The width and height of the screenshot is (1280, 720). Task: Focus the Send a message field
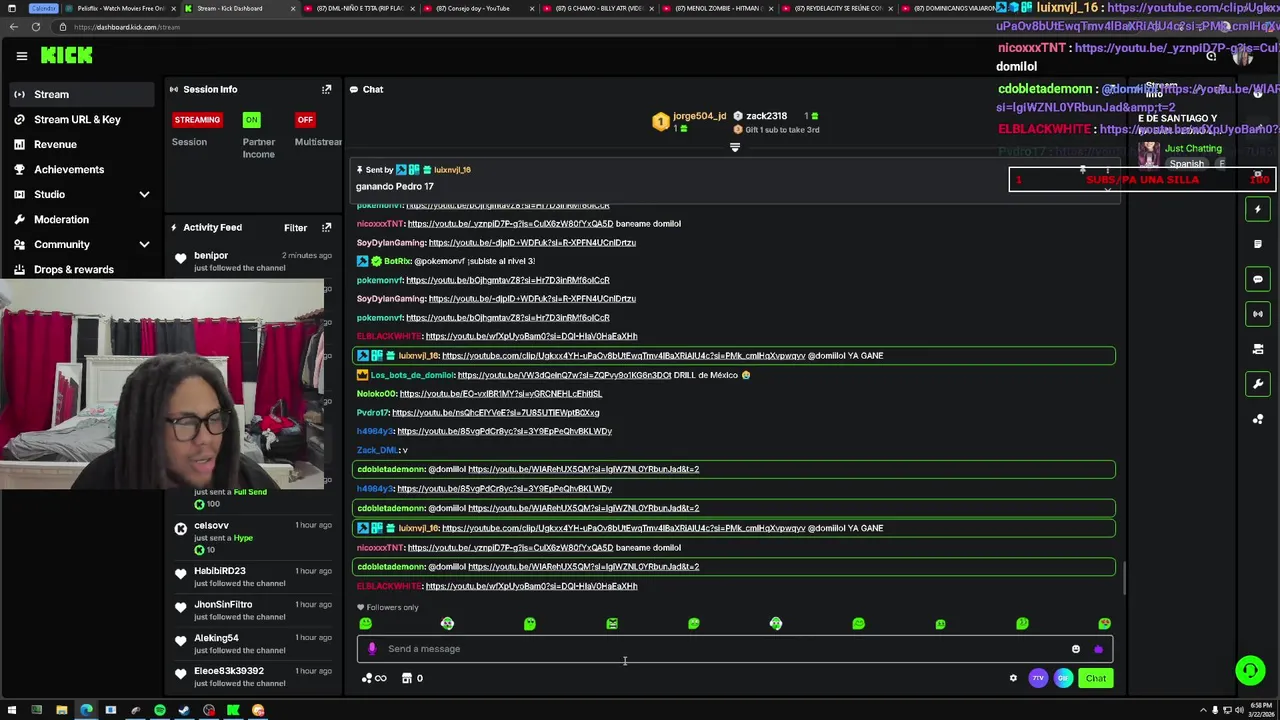click(x=734, y=649)
